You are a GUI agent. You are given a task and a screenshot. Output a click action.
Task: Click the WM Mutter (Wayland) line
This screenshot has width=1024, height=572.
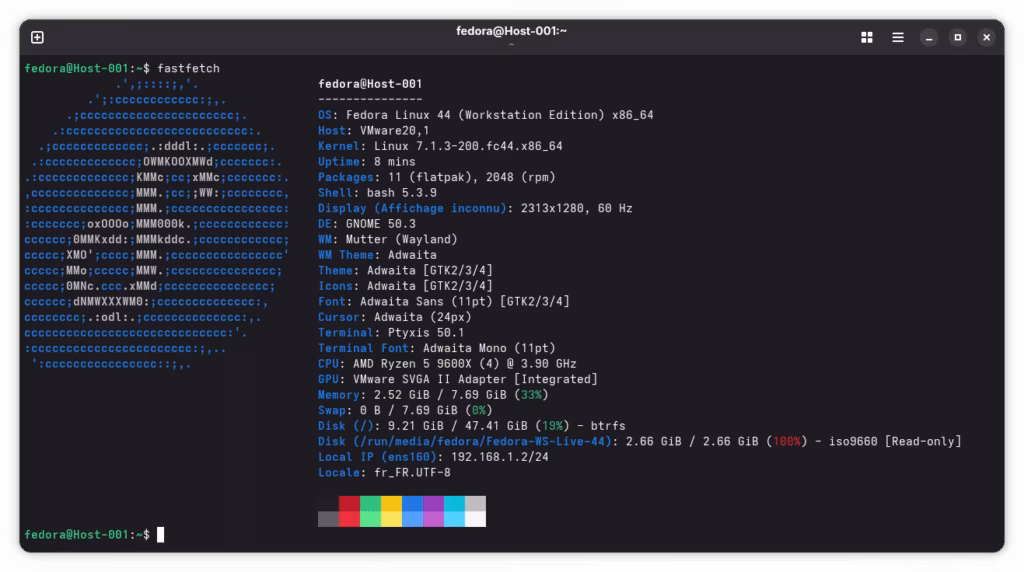tap(388, 239)
